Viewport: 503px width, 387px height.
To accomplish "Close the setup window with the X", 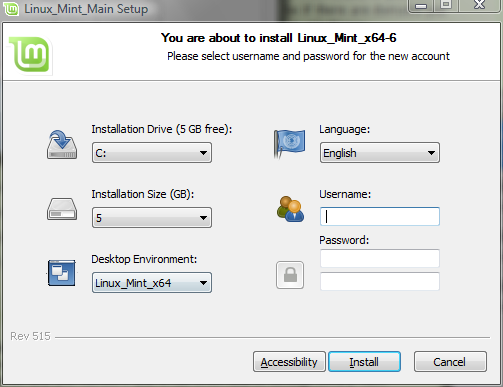I will pyautogui.click(x=480, y=5).
